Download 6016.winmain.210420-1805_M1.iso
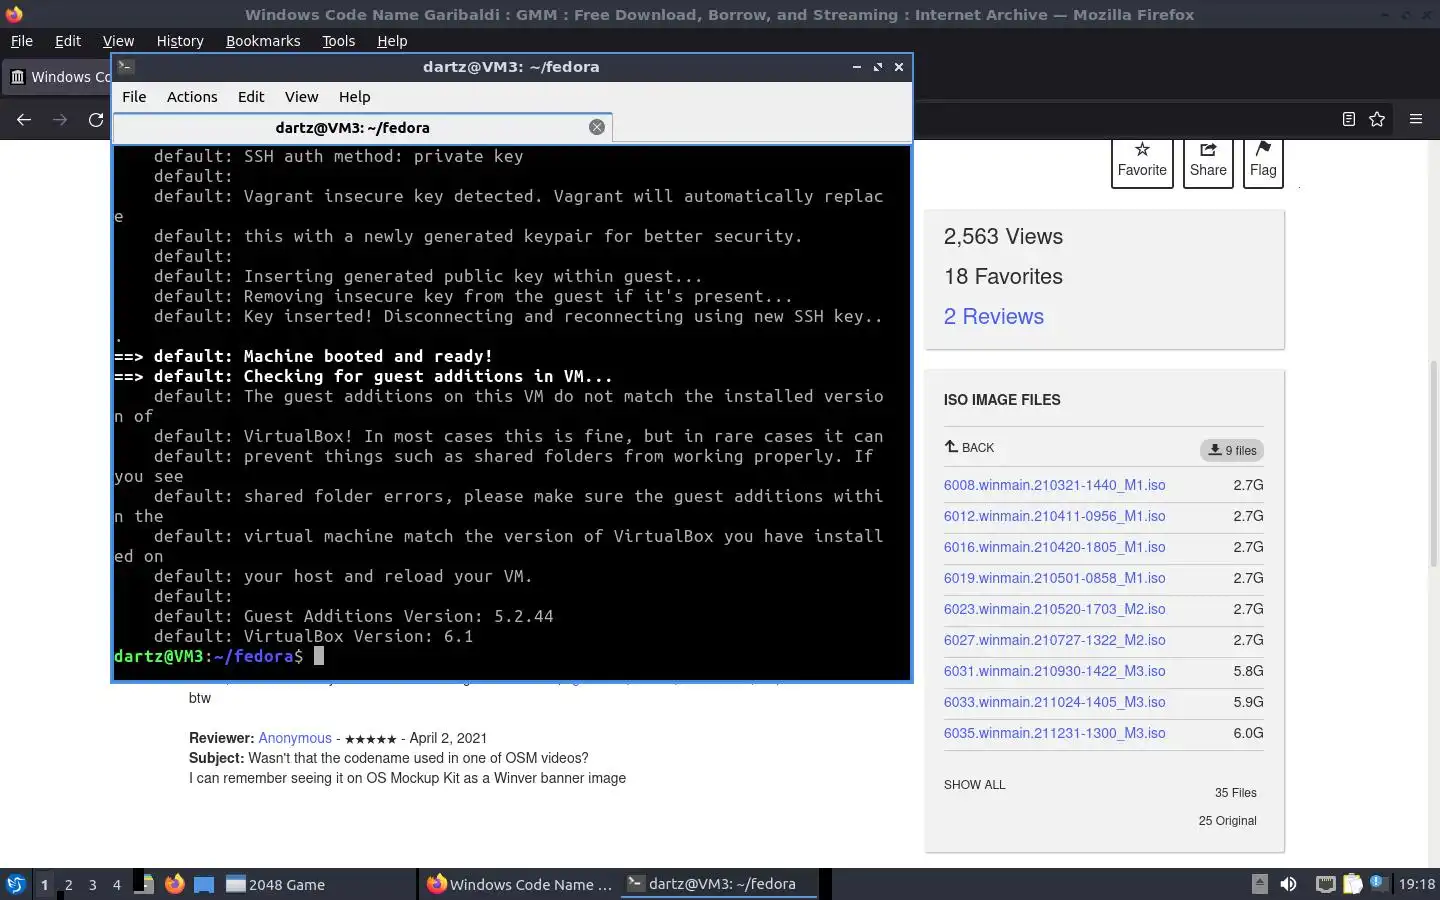 1054,547
